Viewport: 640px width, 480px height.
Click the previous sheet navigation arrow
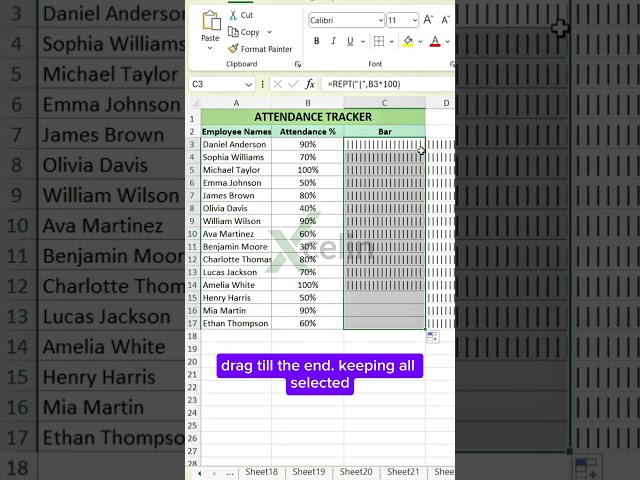(200, 473)
